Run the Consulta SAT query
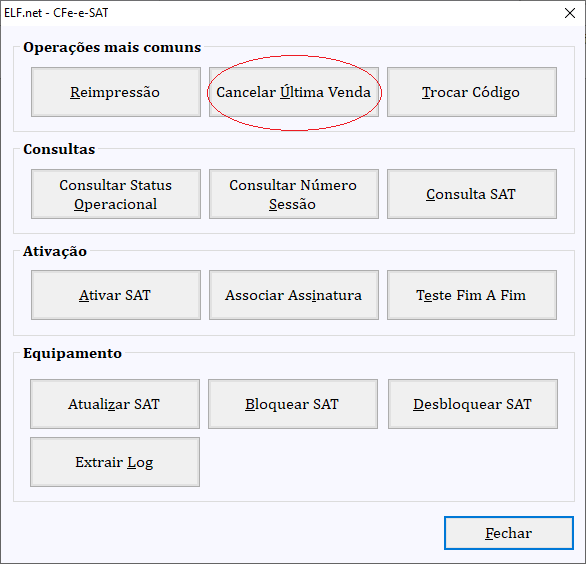Viewport: 586px width, 564px height. pyautogui.click(x=472, y=194)
